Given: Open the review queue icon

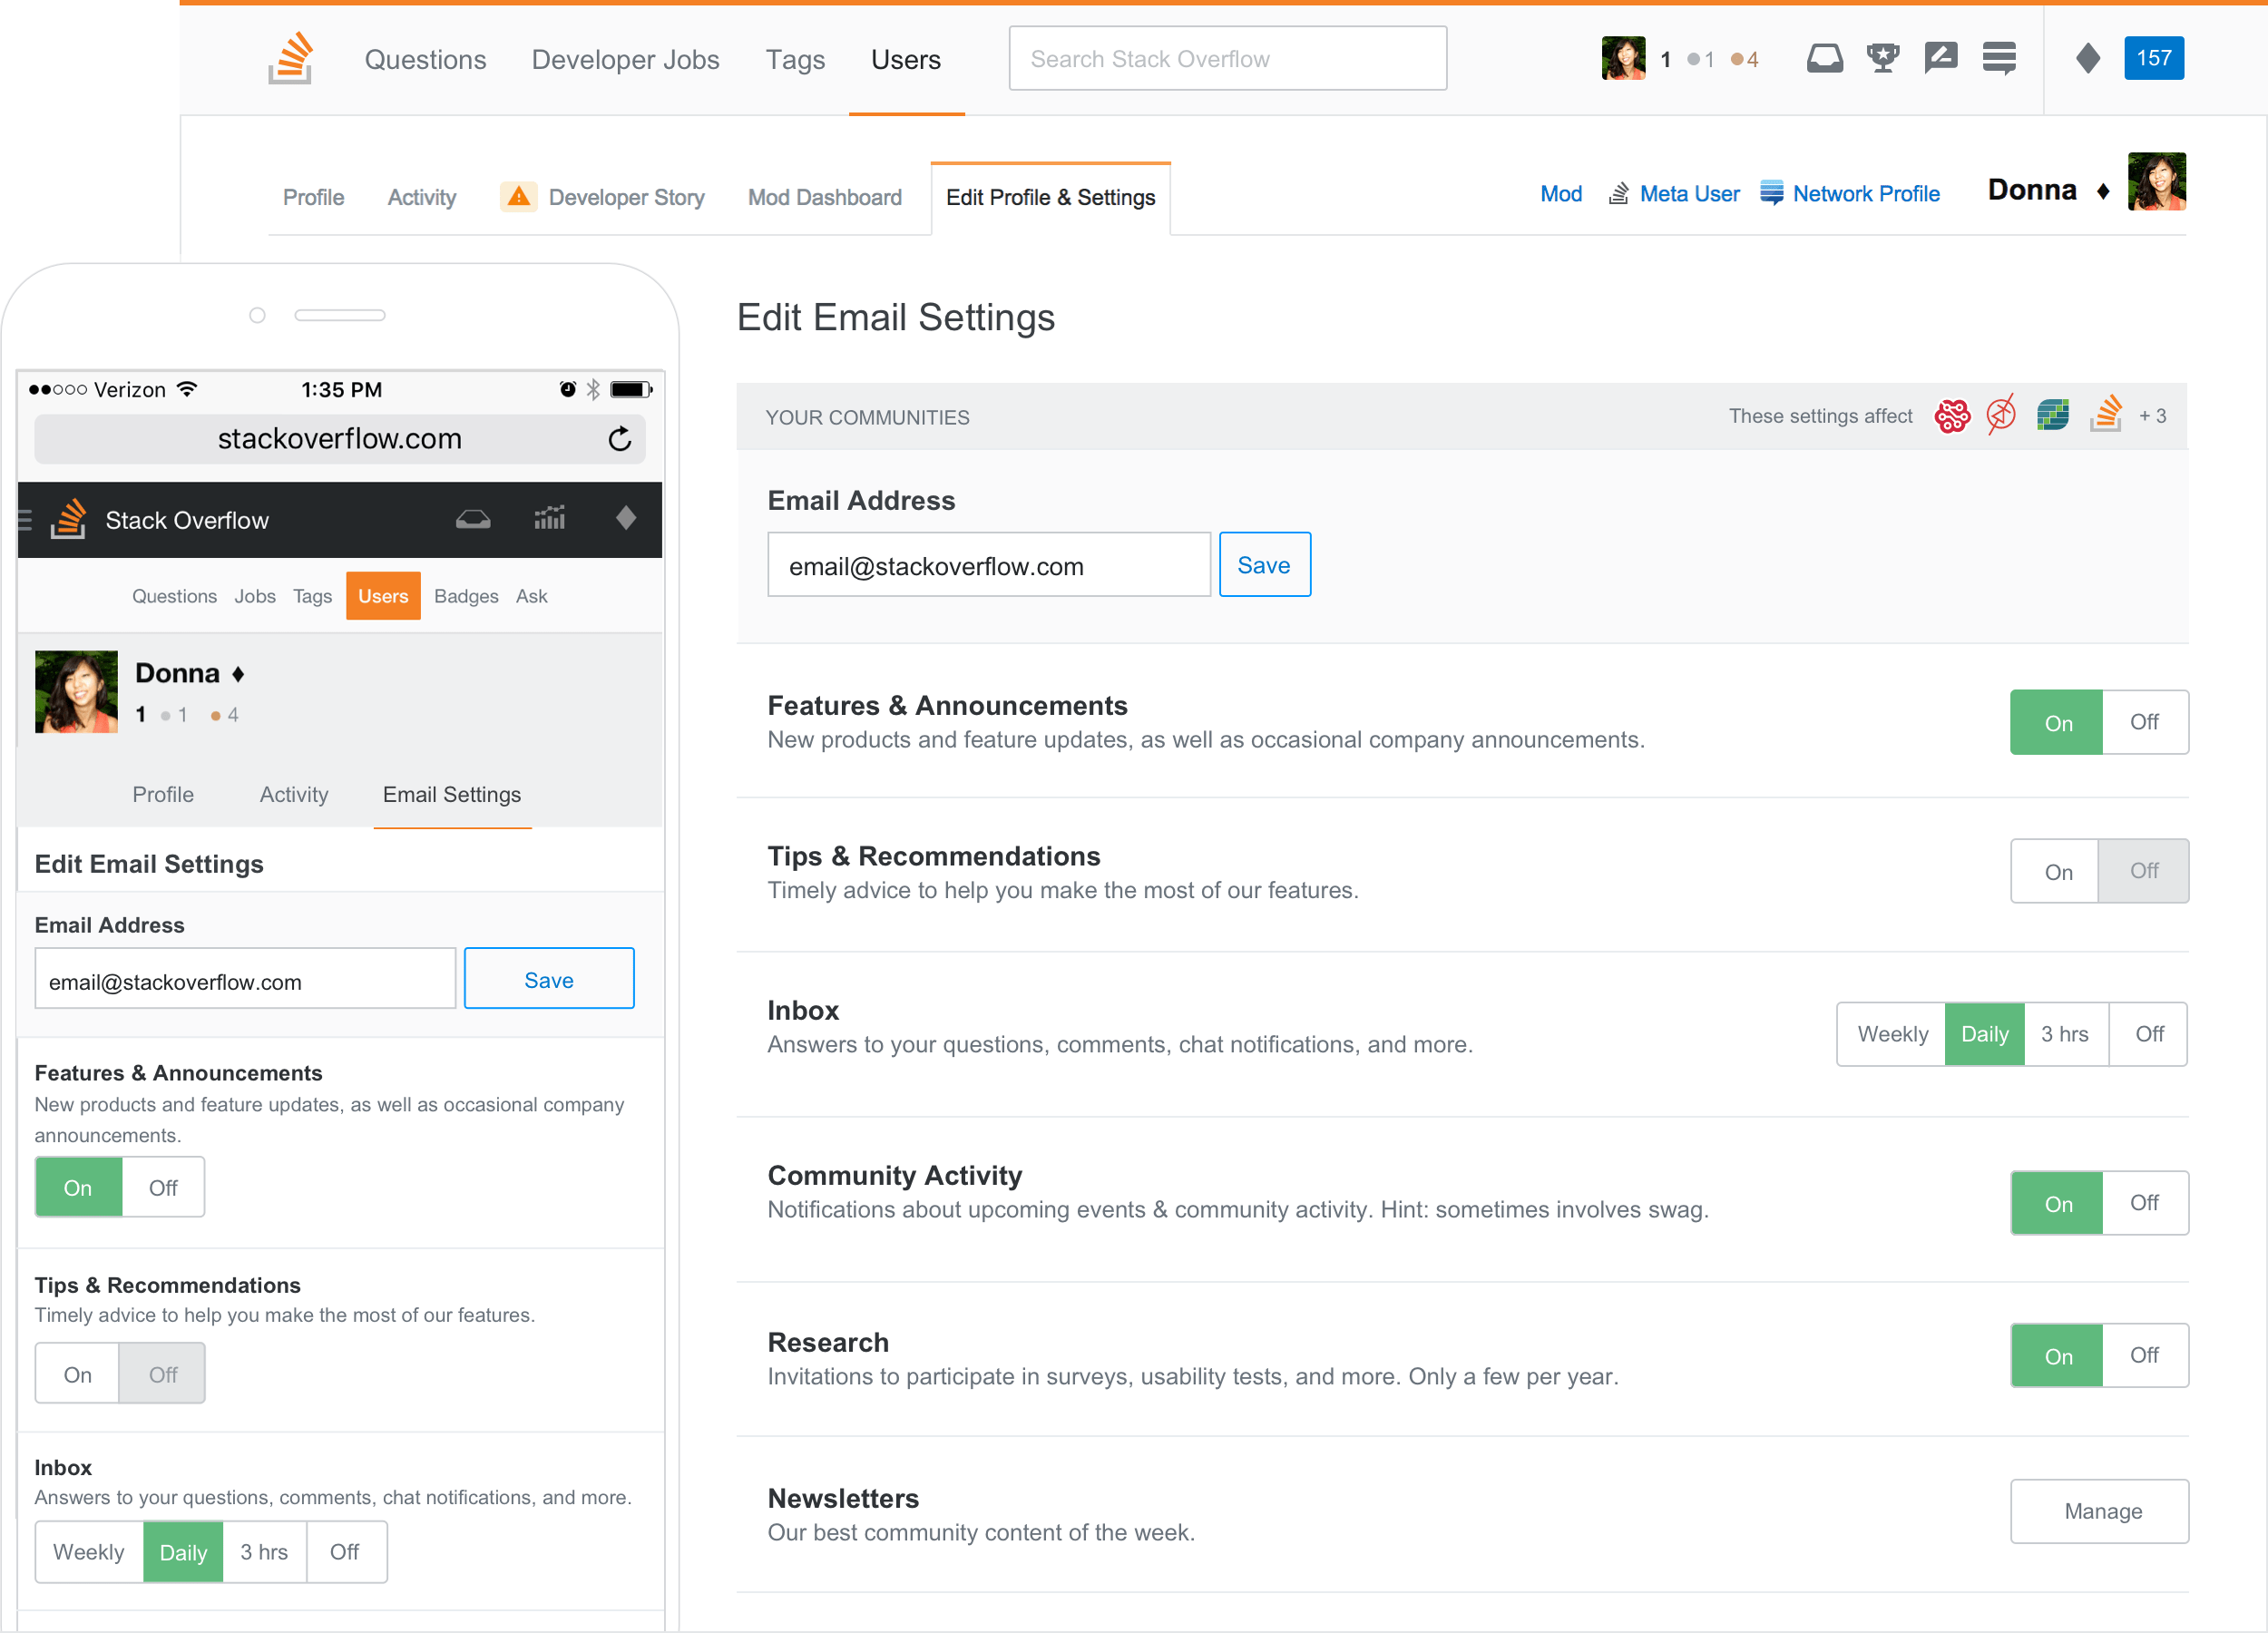Looking at the screenshot, I should pos(1940,58).
